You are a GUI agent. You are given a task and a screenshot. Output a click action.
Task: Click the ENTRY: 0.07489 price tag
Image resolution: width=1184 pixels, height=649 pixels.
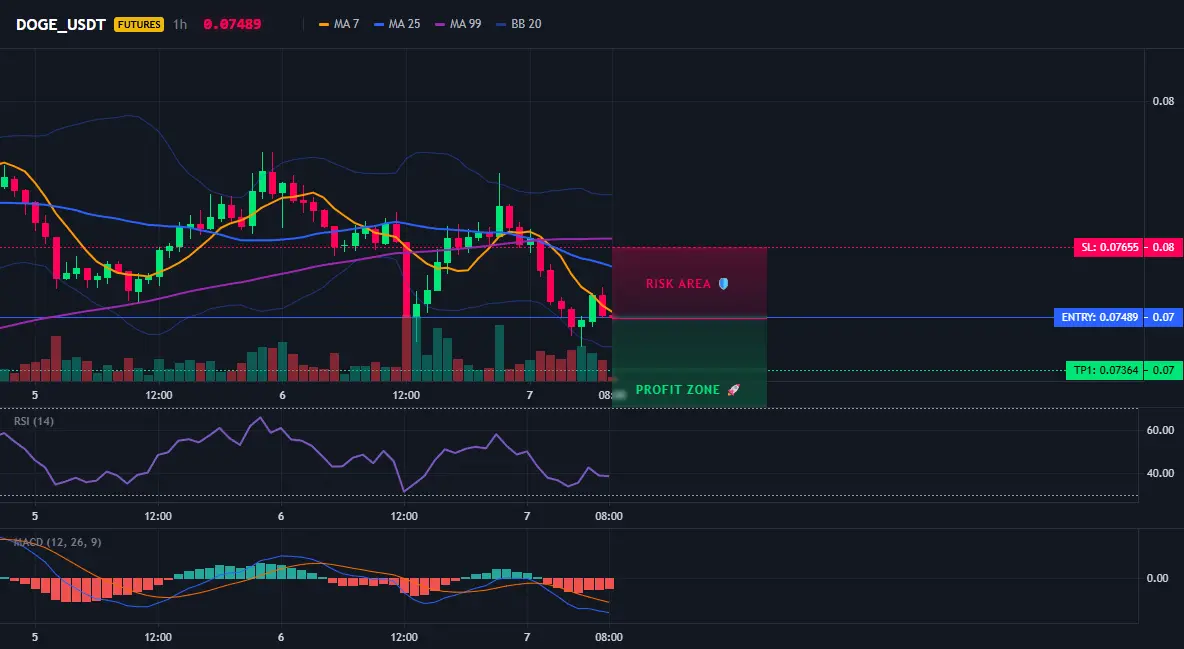1099,317
